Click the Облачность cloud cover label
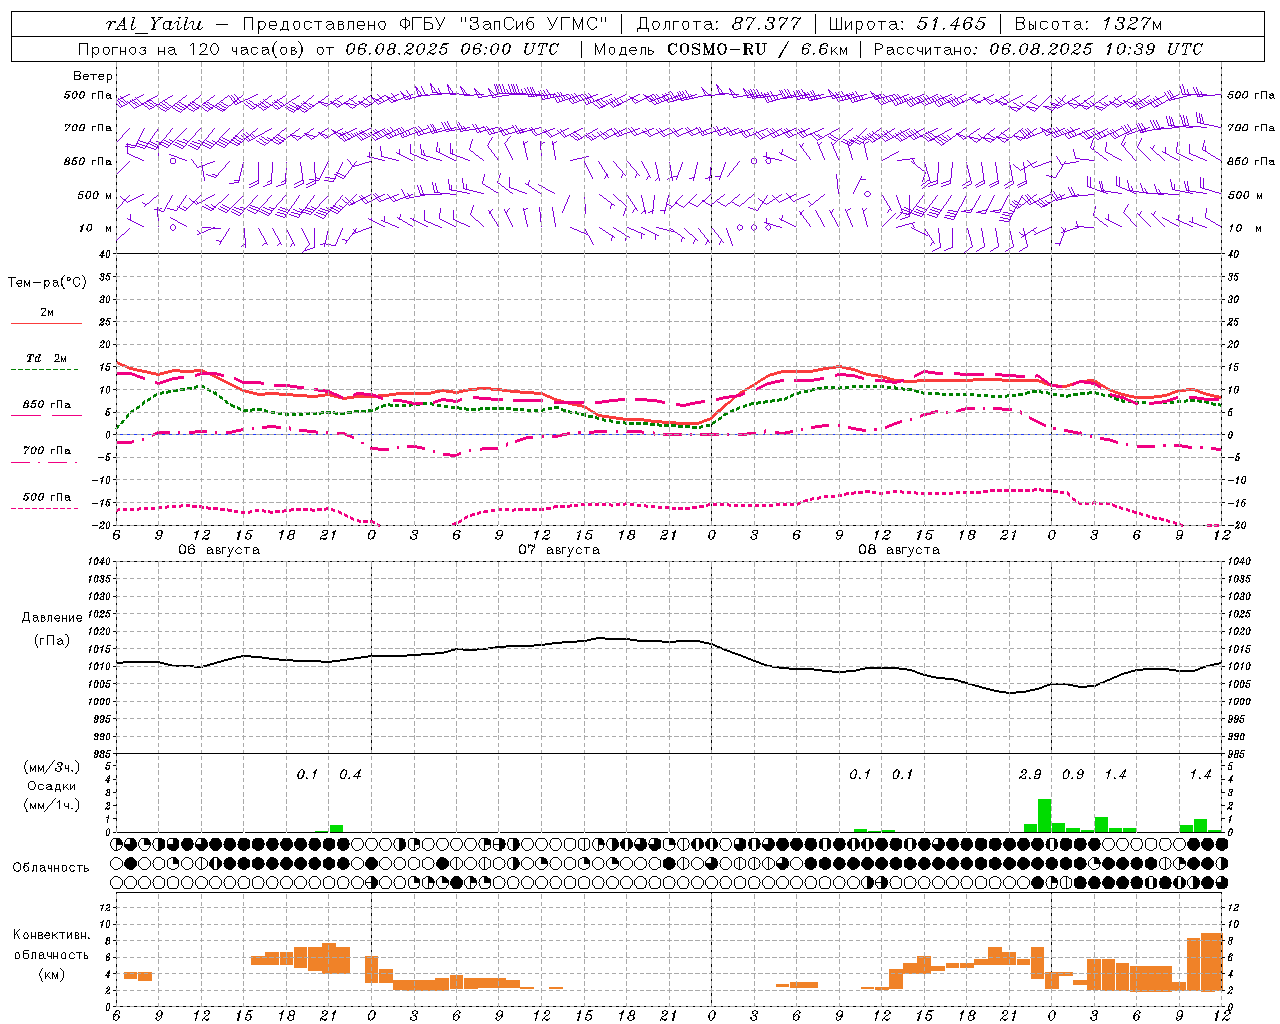 51,868
